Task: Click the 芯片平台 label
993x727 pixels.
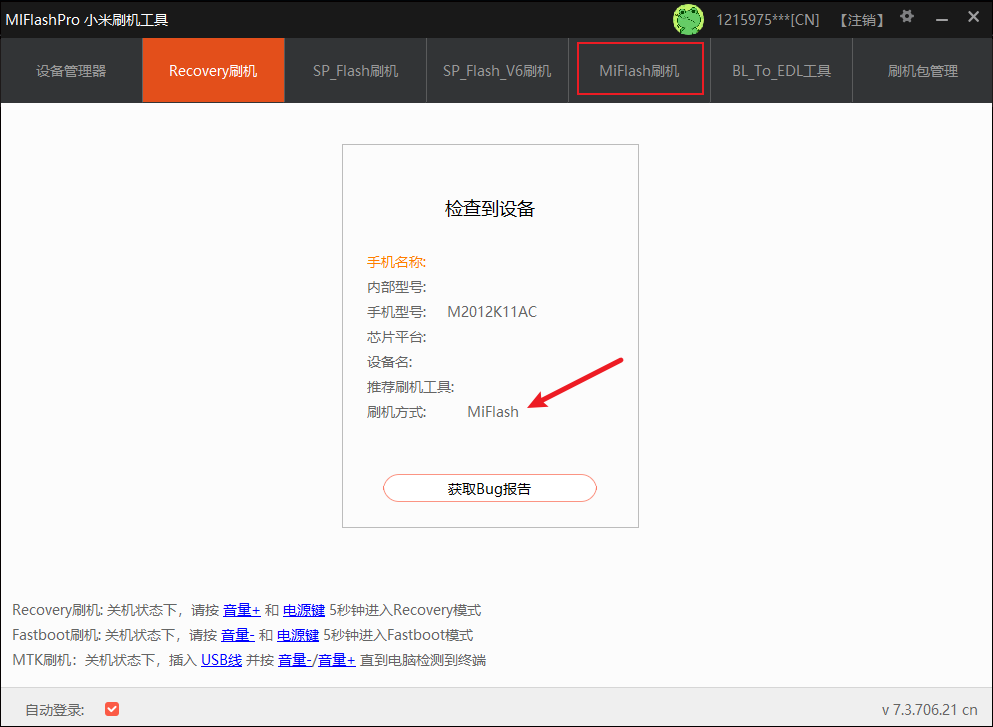Action: pos(396,337)
